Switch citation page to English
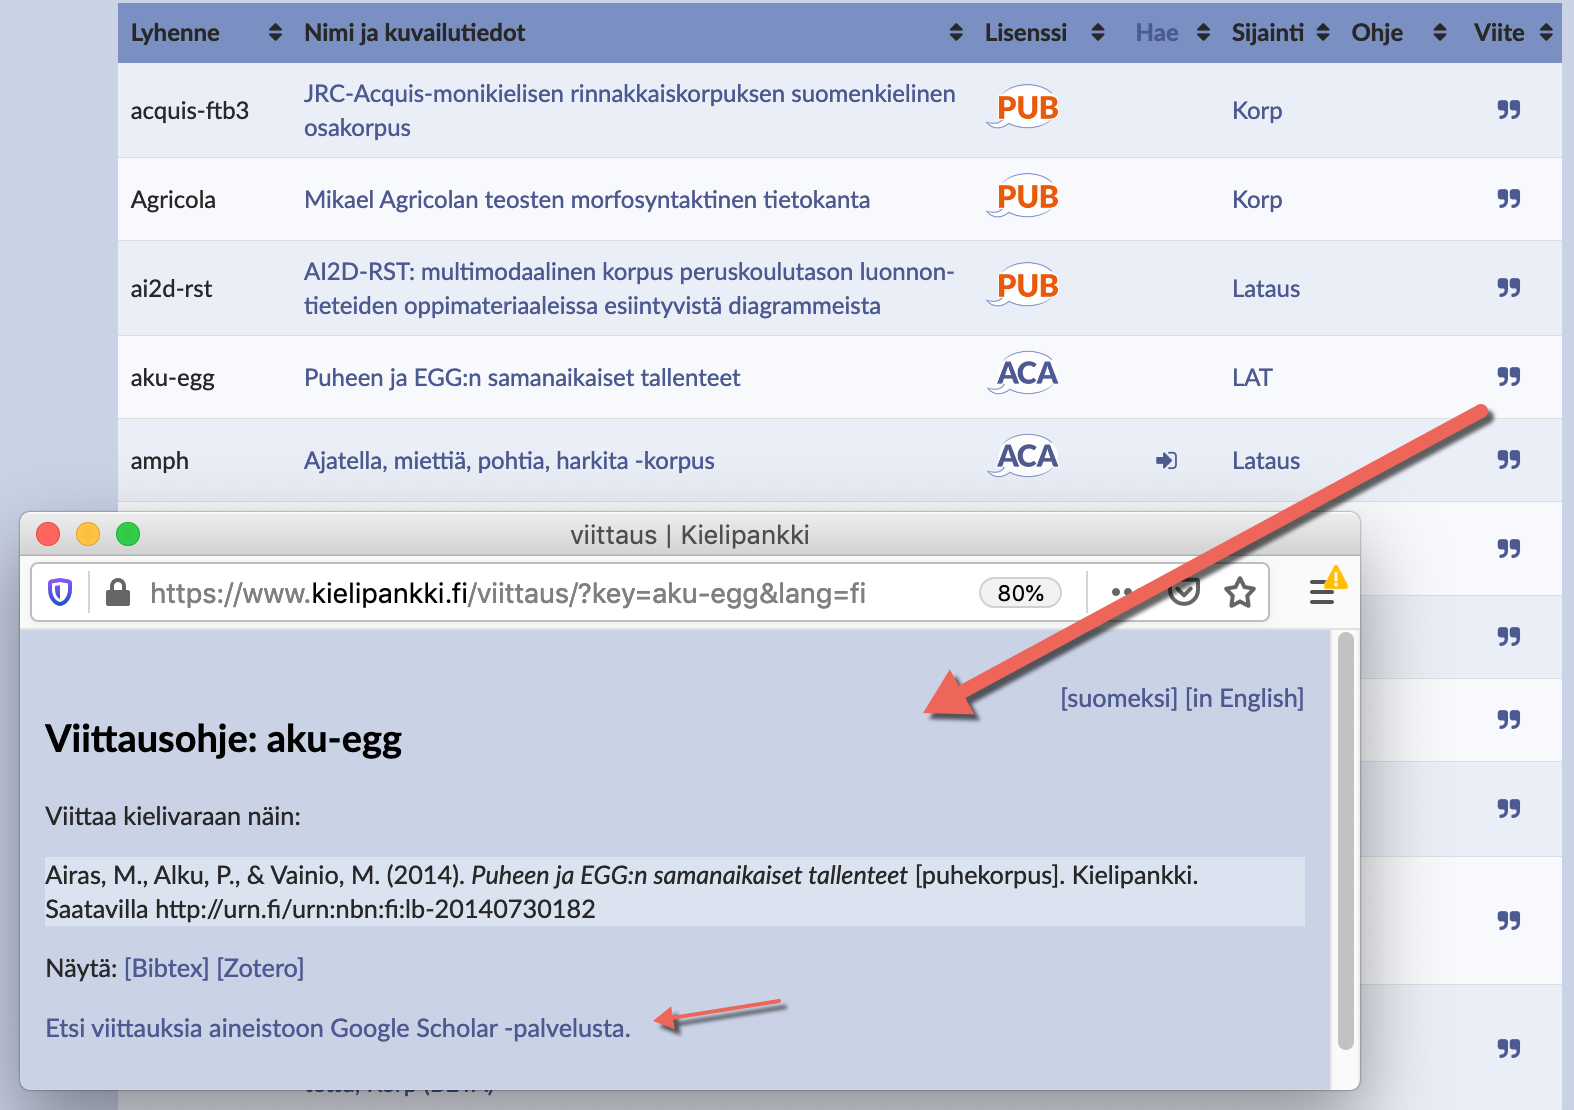 tap(1244, 698)
